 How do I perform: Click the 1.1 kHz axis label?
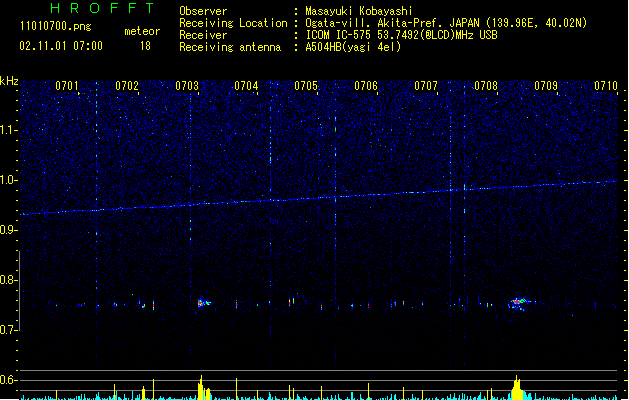click(8, 130)
